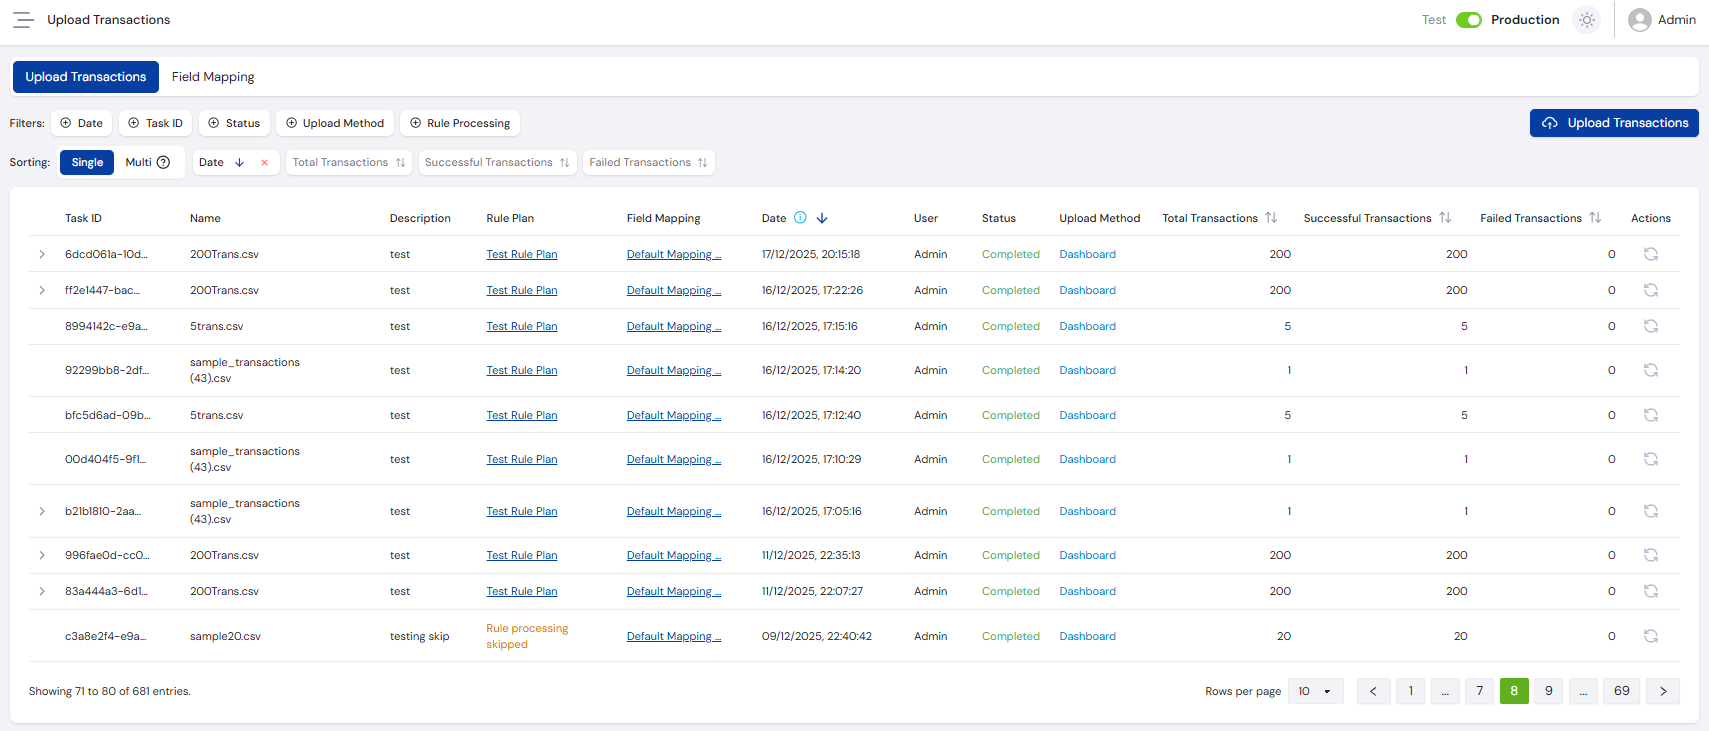Toggle Total Transactions sorting chip
Viewport: 1709px width, 731px height.
348,162
